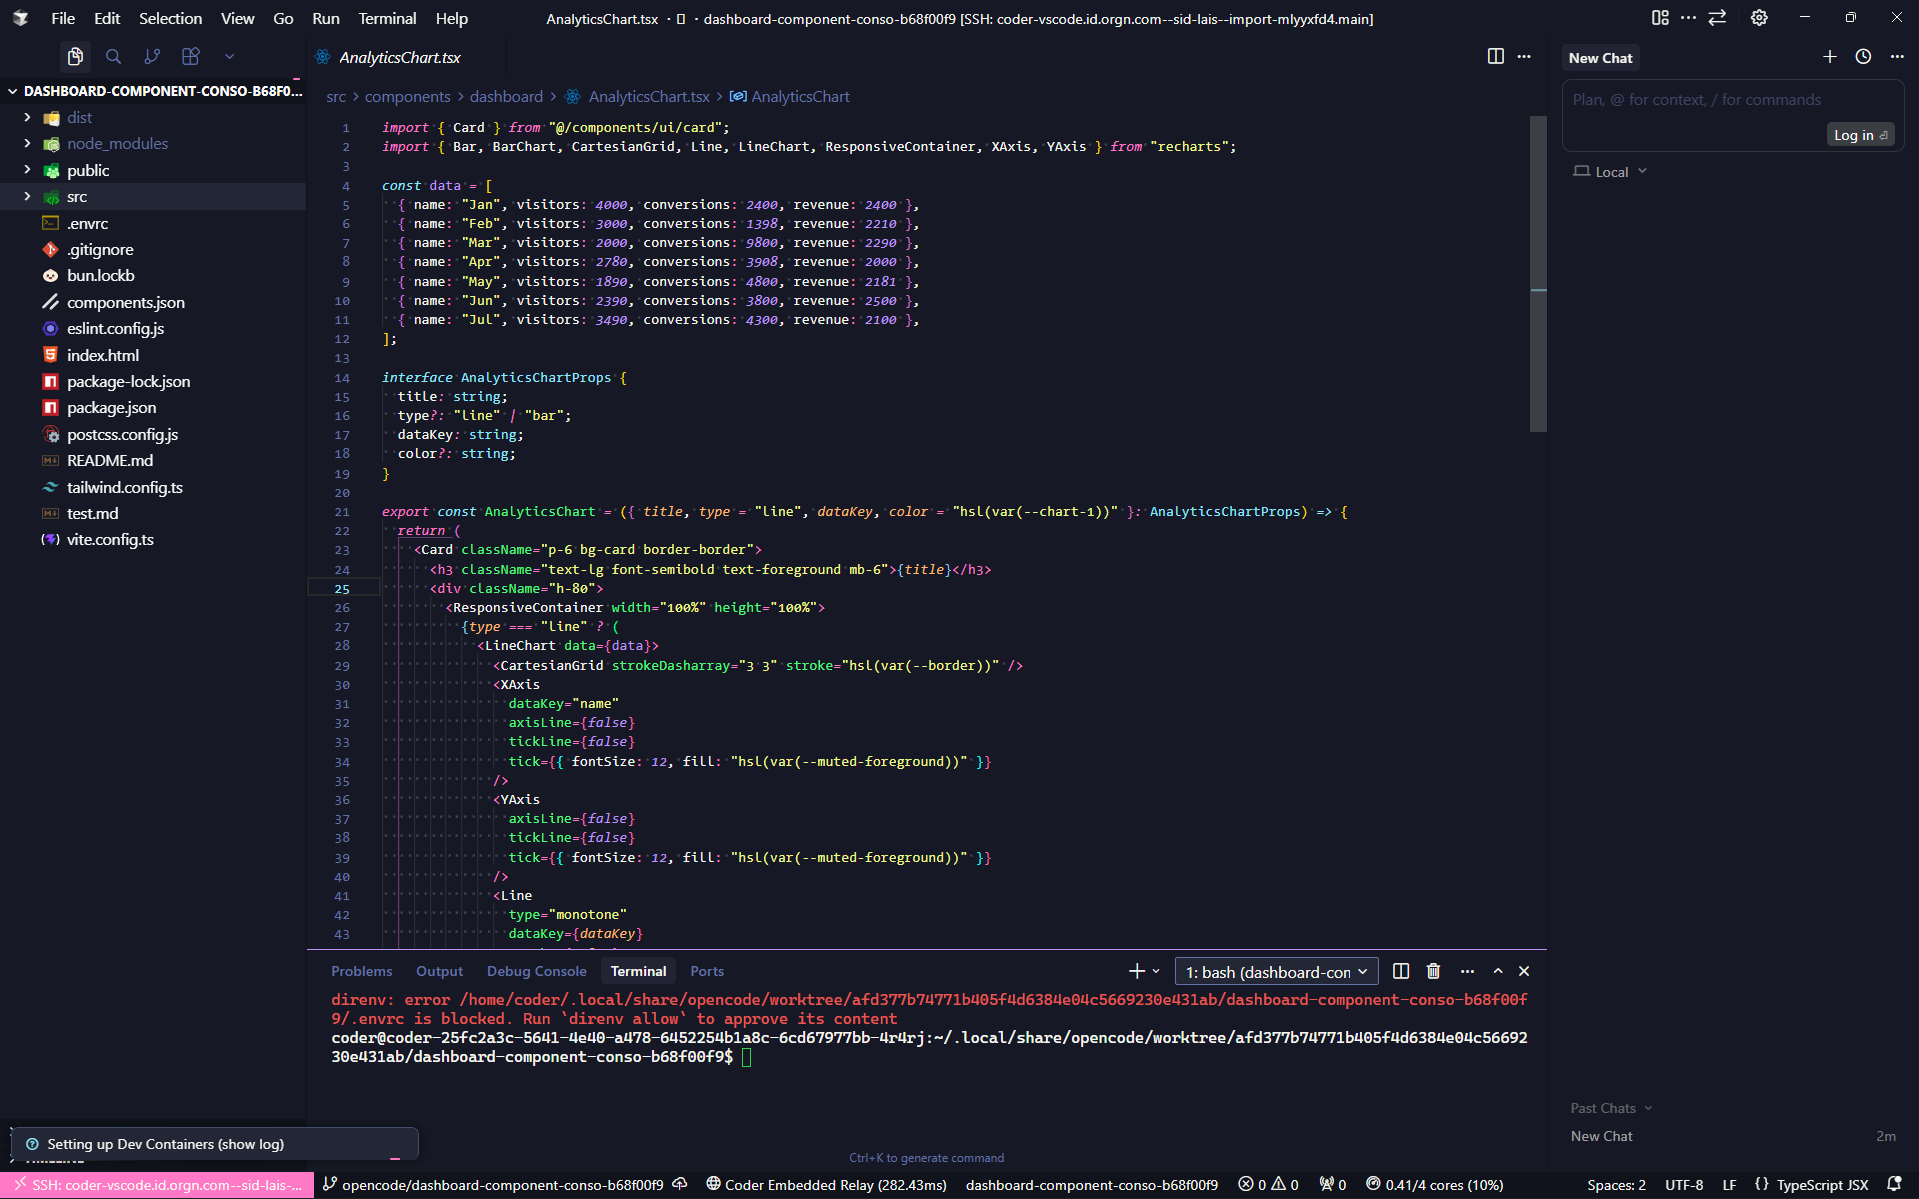Close the terminal panel

[1524, 971]
